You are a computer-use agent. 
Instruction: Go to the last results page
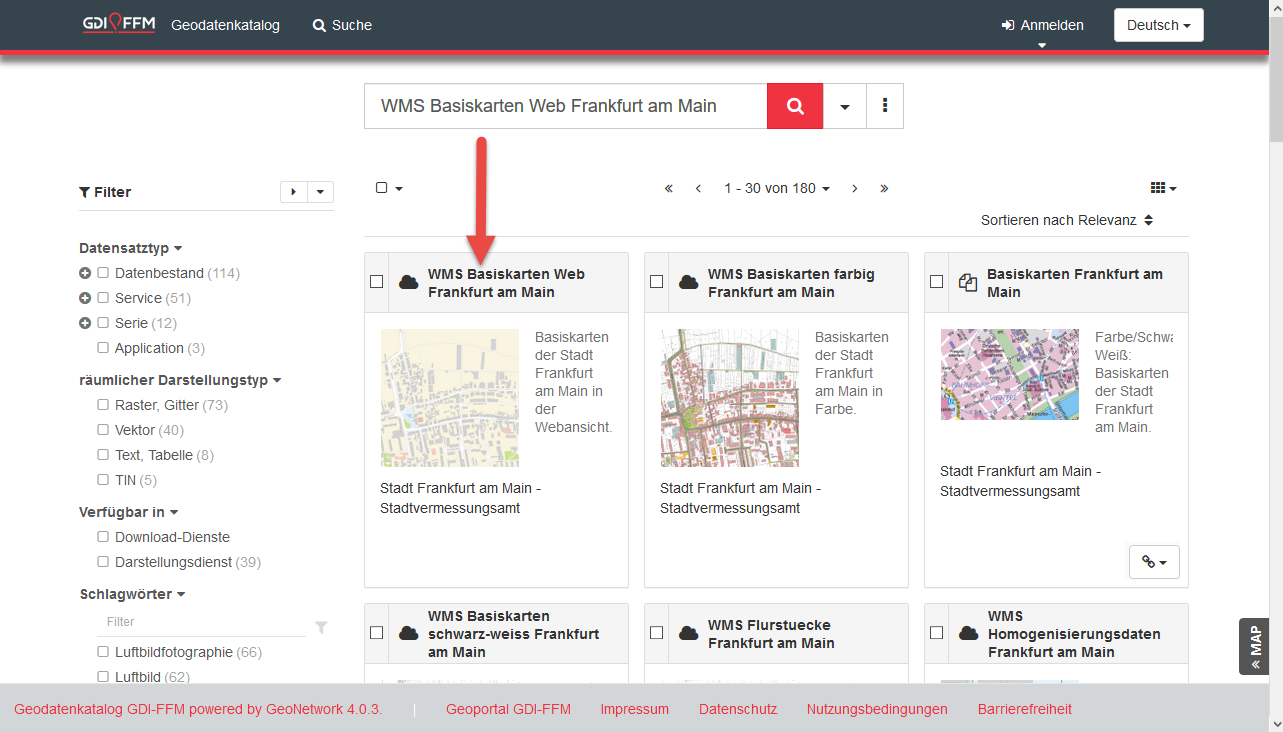point(884,188)
